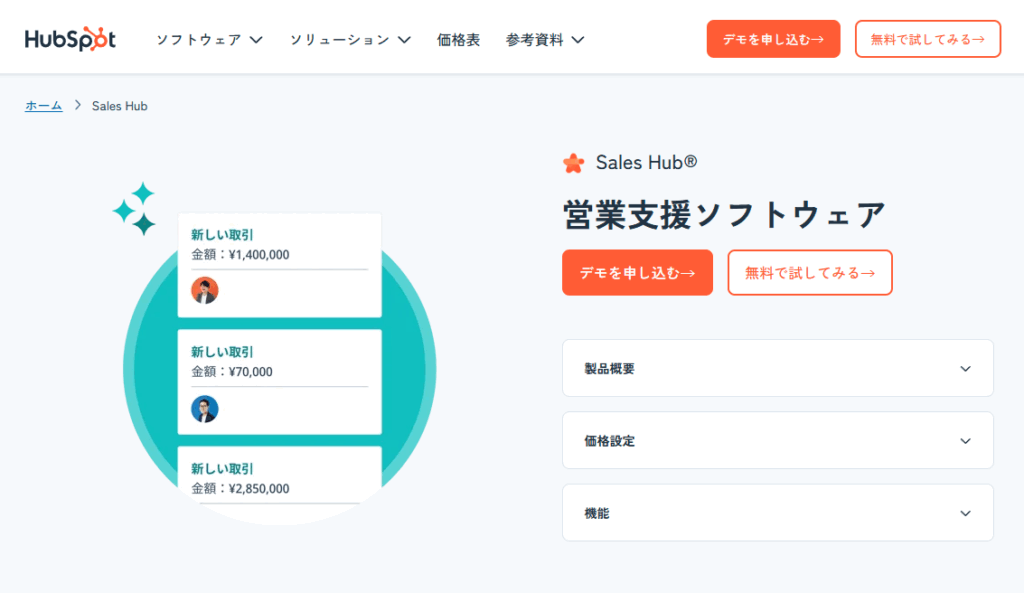This screenshot has width=1024, height=593.
Task: Click 無料で試してみる button below heading
Action: pyautogui.click(x=810, y=272)
